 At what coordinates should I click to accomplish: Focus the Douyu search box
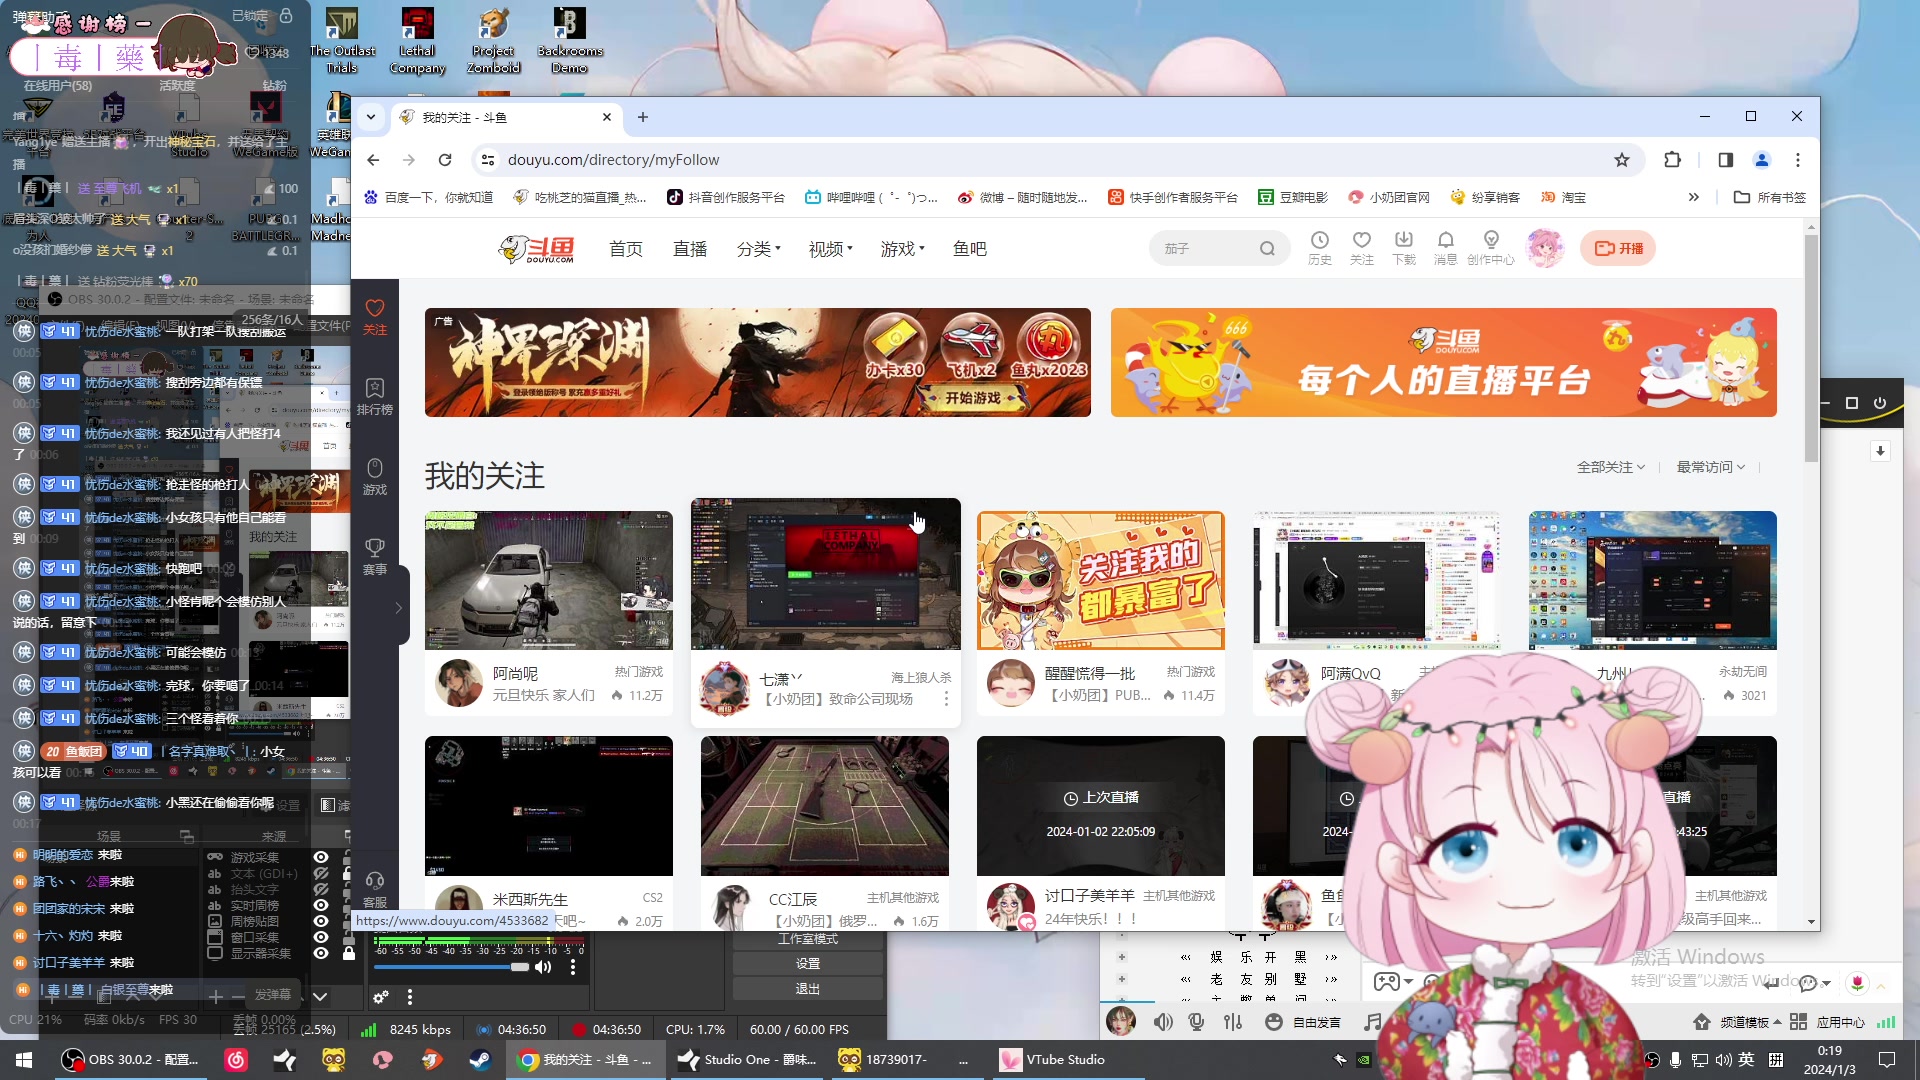coord(1205,249)
